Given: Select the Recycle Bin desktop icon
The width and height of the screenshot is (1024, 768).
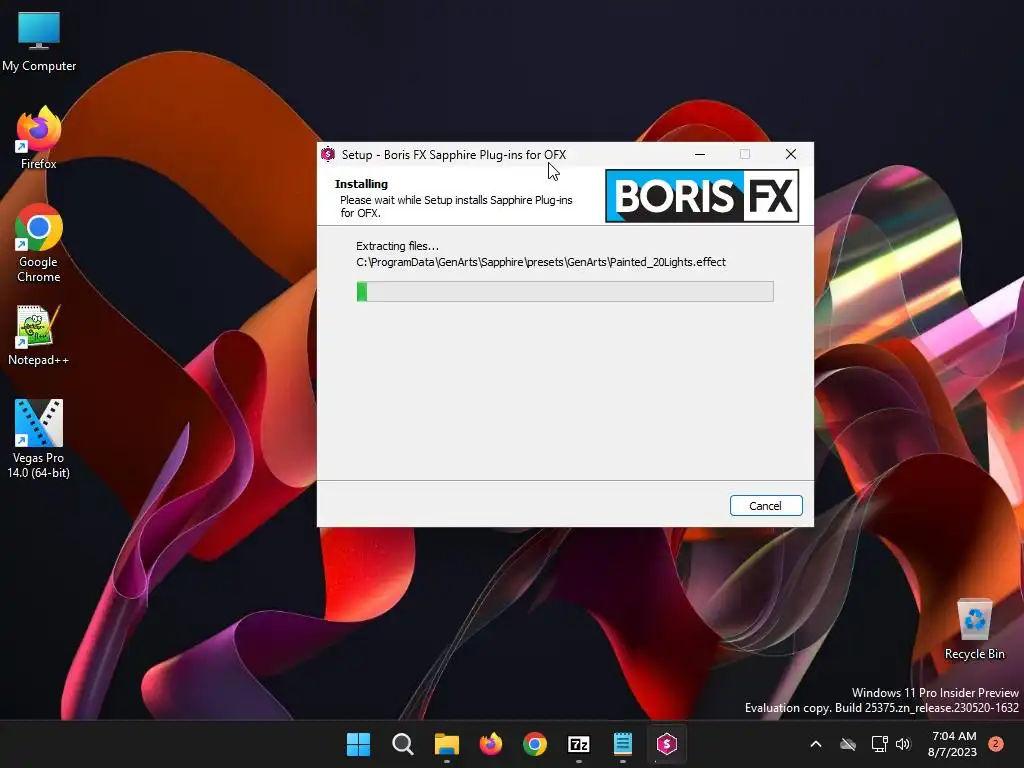Looking at the screenshot, I should [x=974, y=629].
